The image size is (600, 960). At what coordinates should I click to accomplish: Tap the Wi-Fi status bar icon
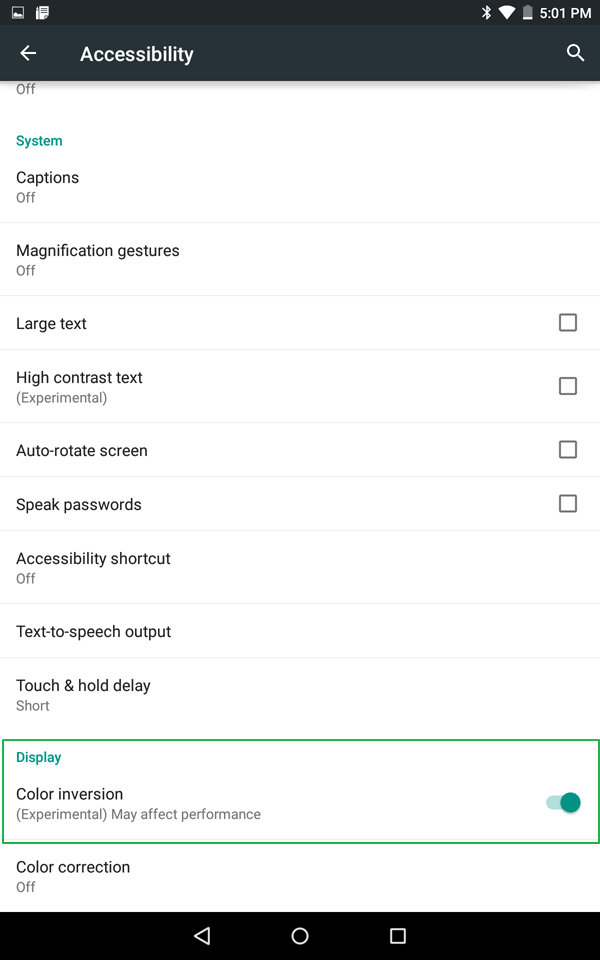506,13
